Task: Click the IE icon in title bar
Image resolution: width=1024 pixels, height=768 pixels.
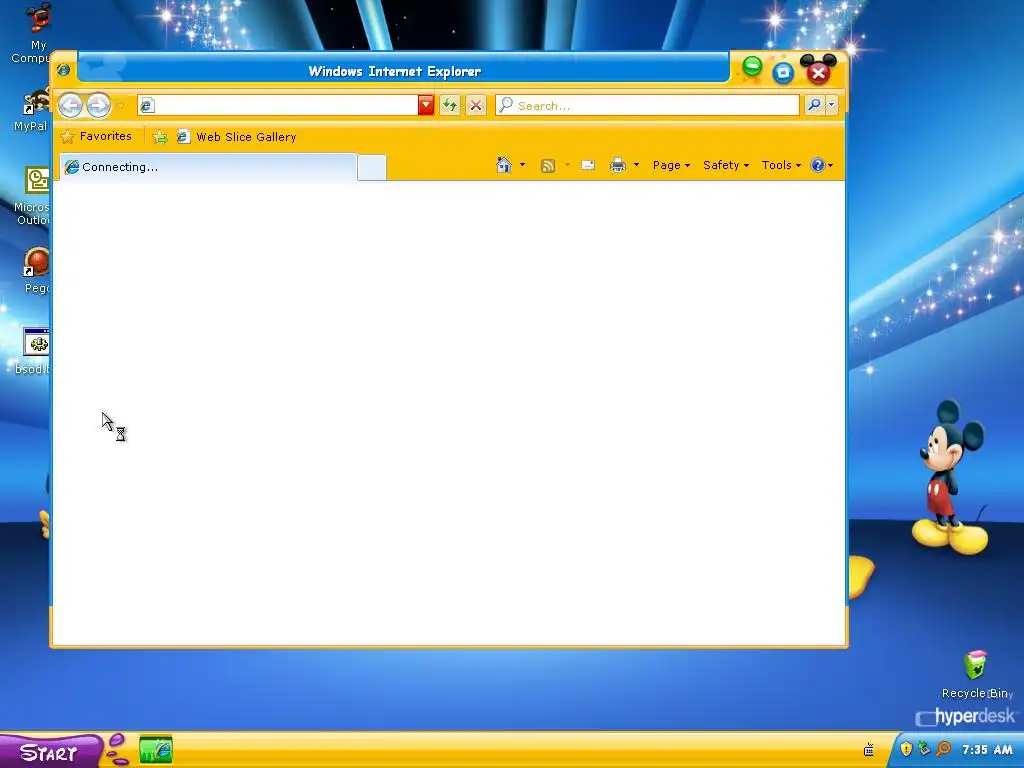Action: pyautogui.click(x=64, y=70)
